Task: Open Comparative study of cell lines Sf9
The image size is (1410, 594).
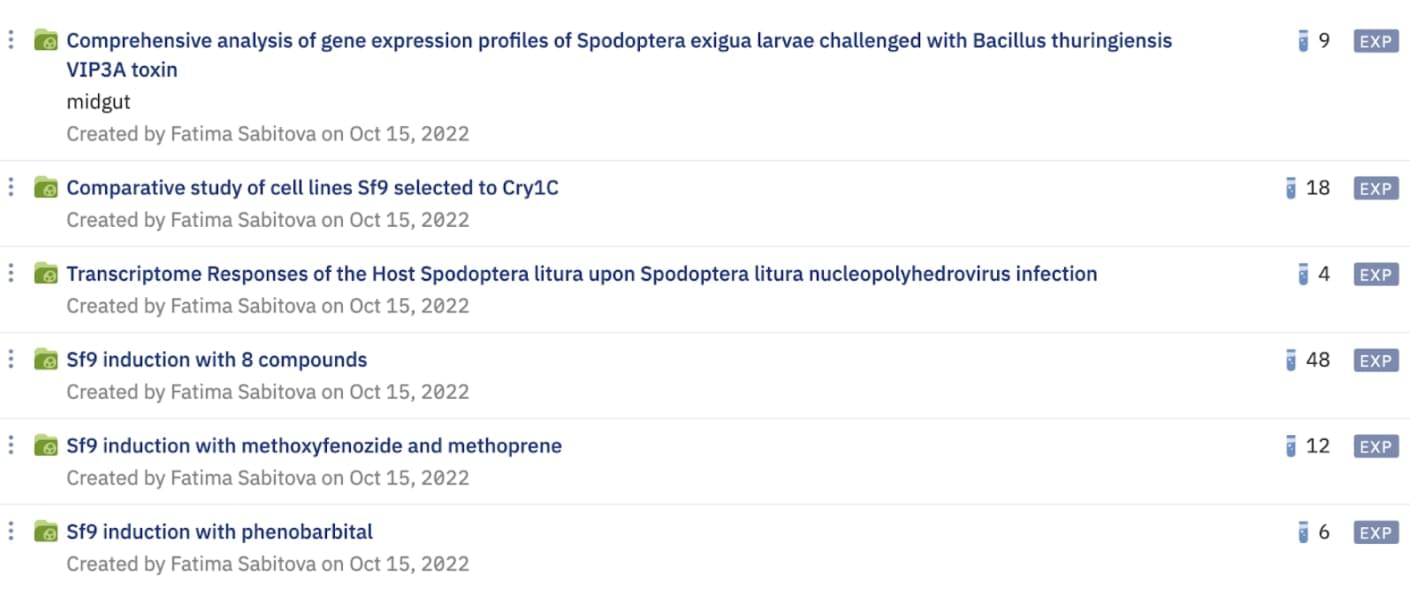Action: click(x=312, y=188)
